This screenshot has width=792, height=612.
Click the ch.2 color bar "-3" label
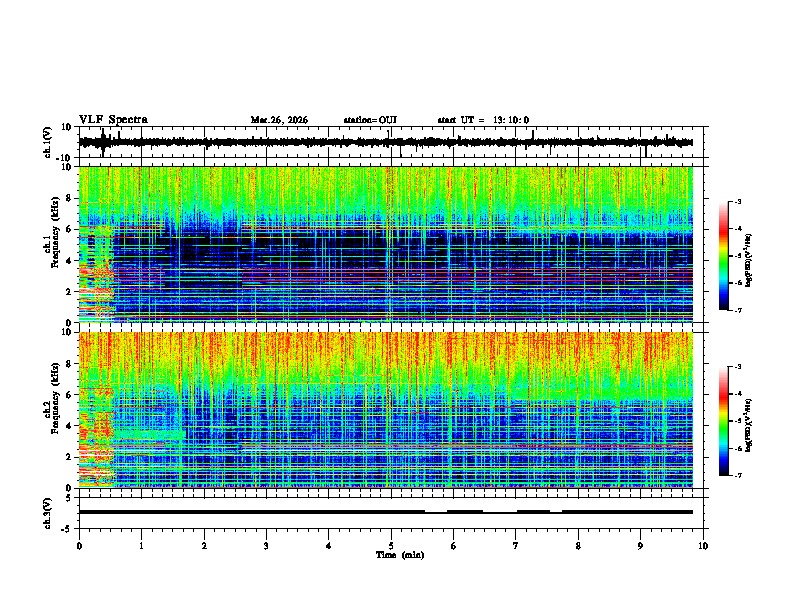point(737,367)
